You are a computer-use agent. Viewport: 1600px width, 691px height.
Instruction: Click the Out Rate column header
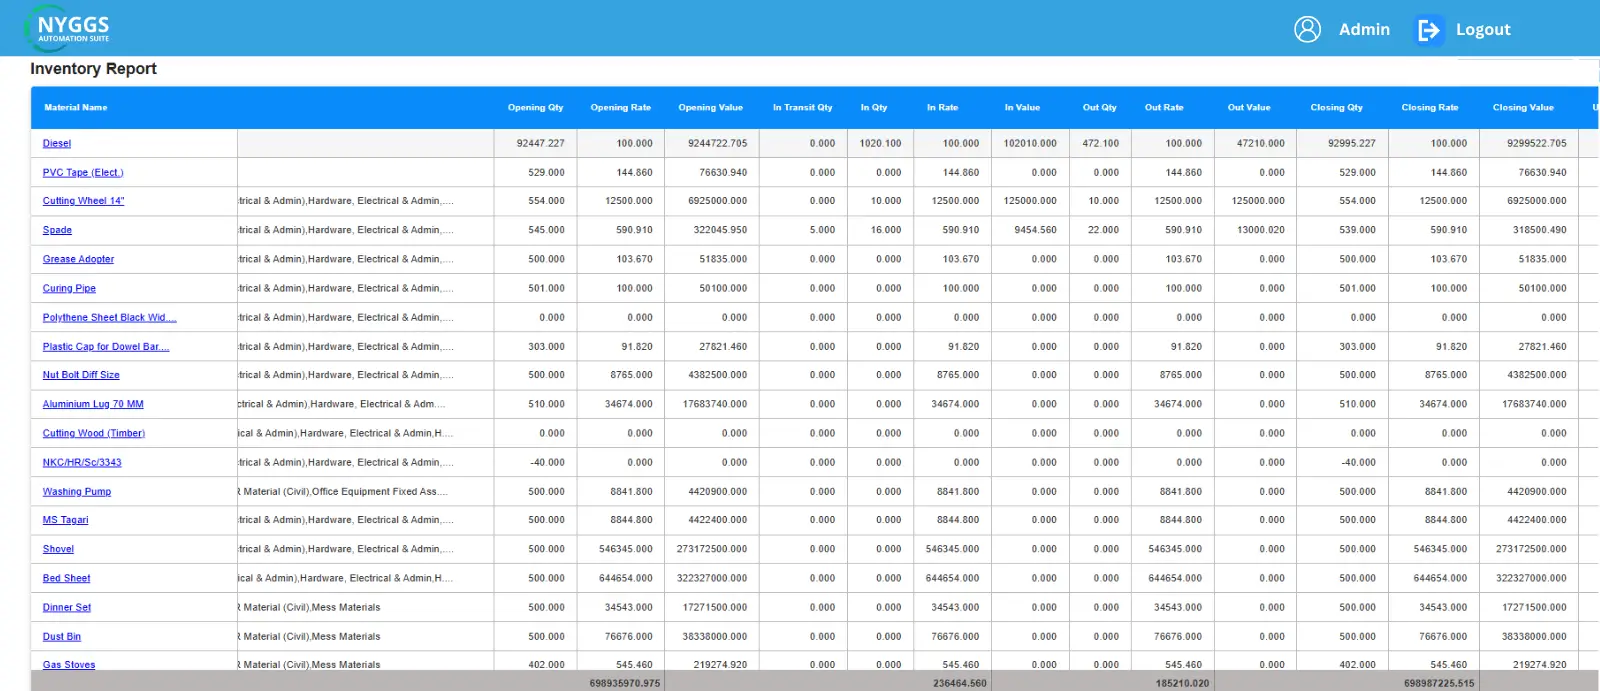pos(1164,108)
